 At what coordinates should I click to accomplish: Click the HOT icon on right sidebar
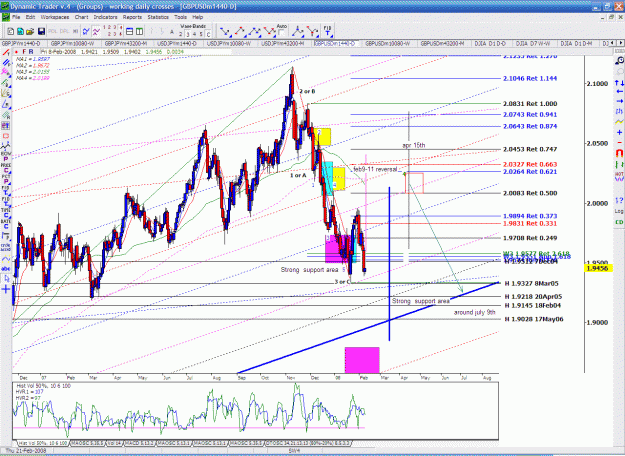tap(619, 175)
